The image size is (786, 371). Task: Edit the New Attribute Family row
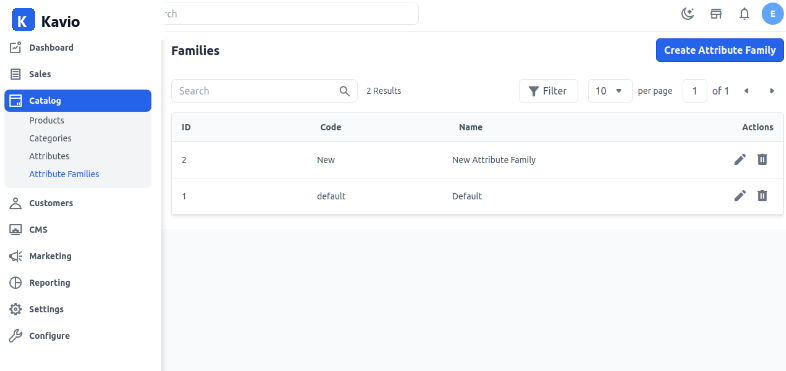740,159
